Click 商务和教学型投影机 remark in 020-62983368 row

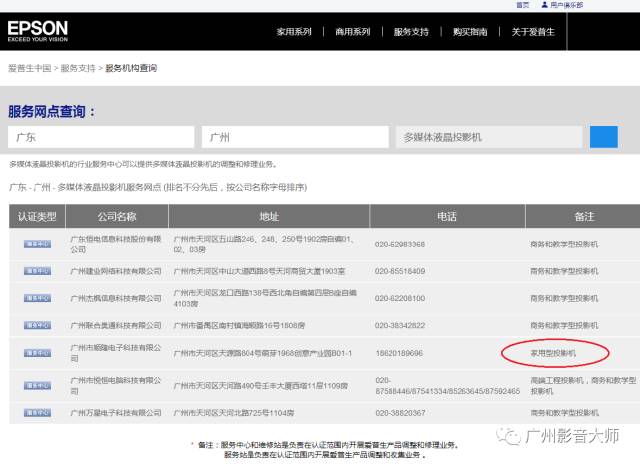tap(564, 244)
